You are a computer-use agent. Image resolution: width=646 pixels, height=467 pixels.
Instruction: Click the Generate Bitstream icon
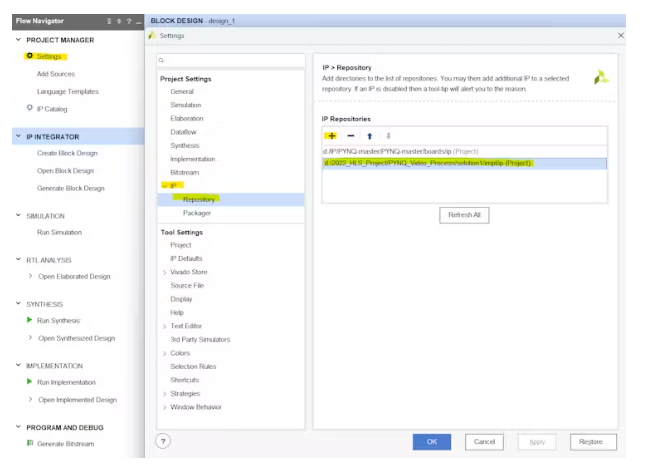(x=29, y=443)
